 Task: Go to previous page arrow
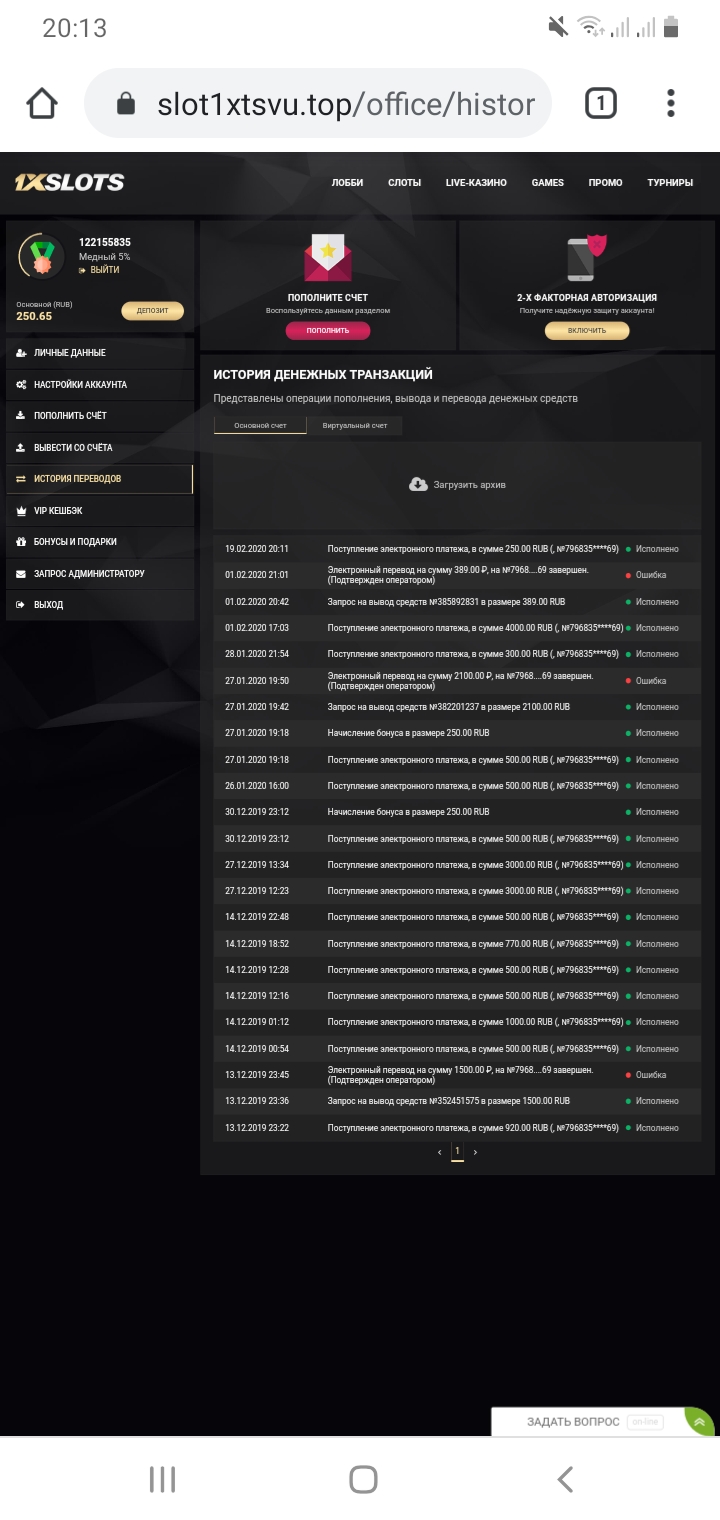point(439,1152)
